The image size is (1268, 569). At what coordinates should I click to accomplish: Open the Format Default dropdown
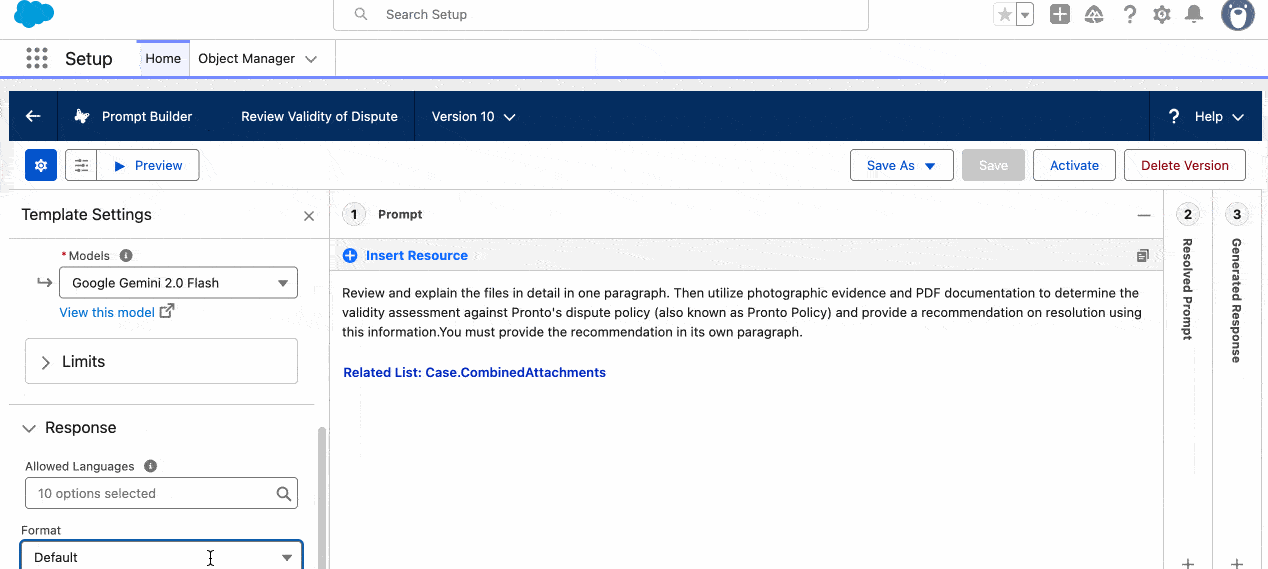click(x=161, y=556)
